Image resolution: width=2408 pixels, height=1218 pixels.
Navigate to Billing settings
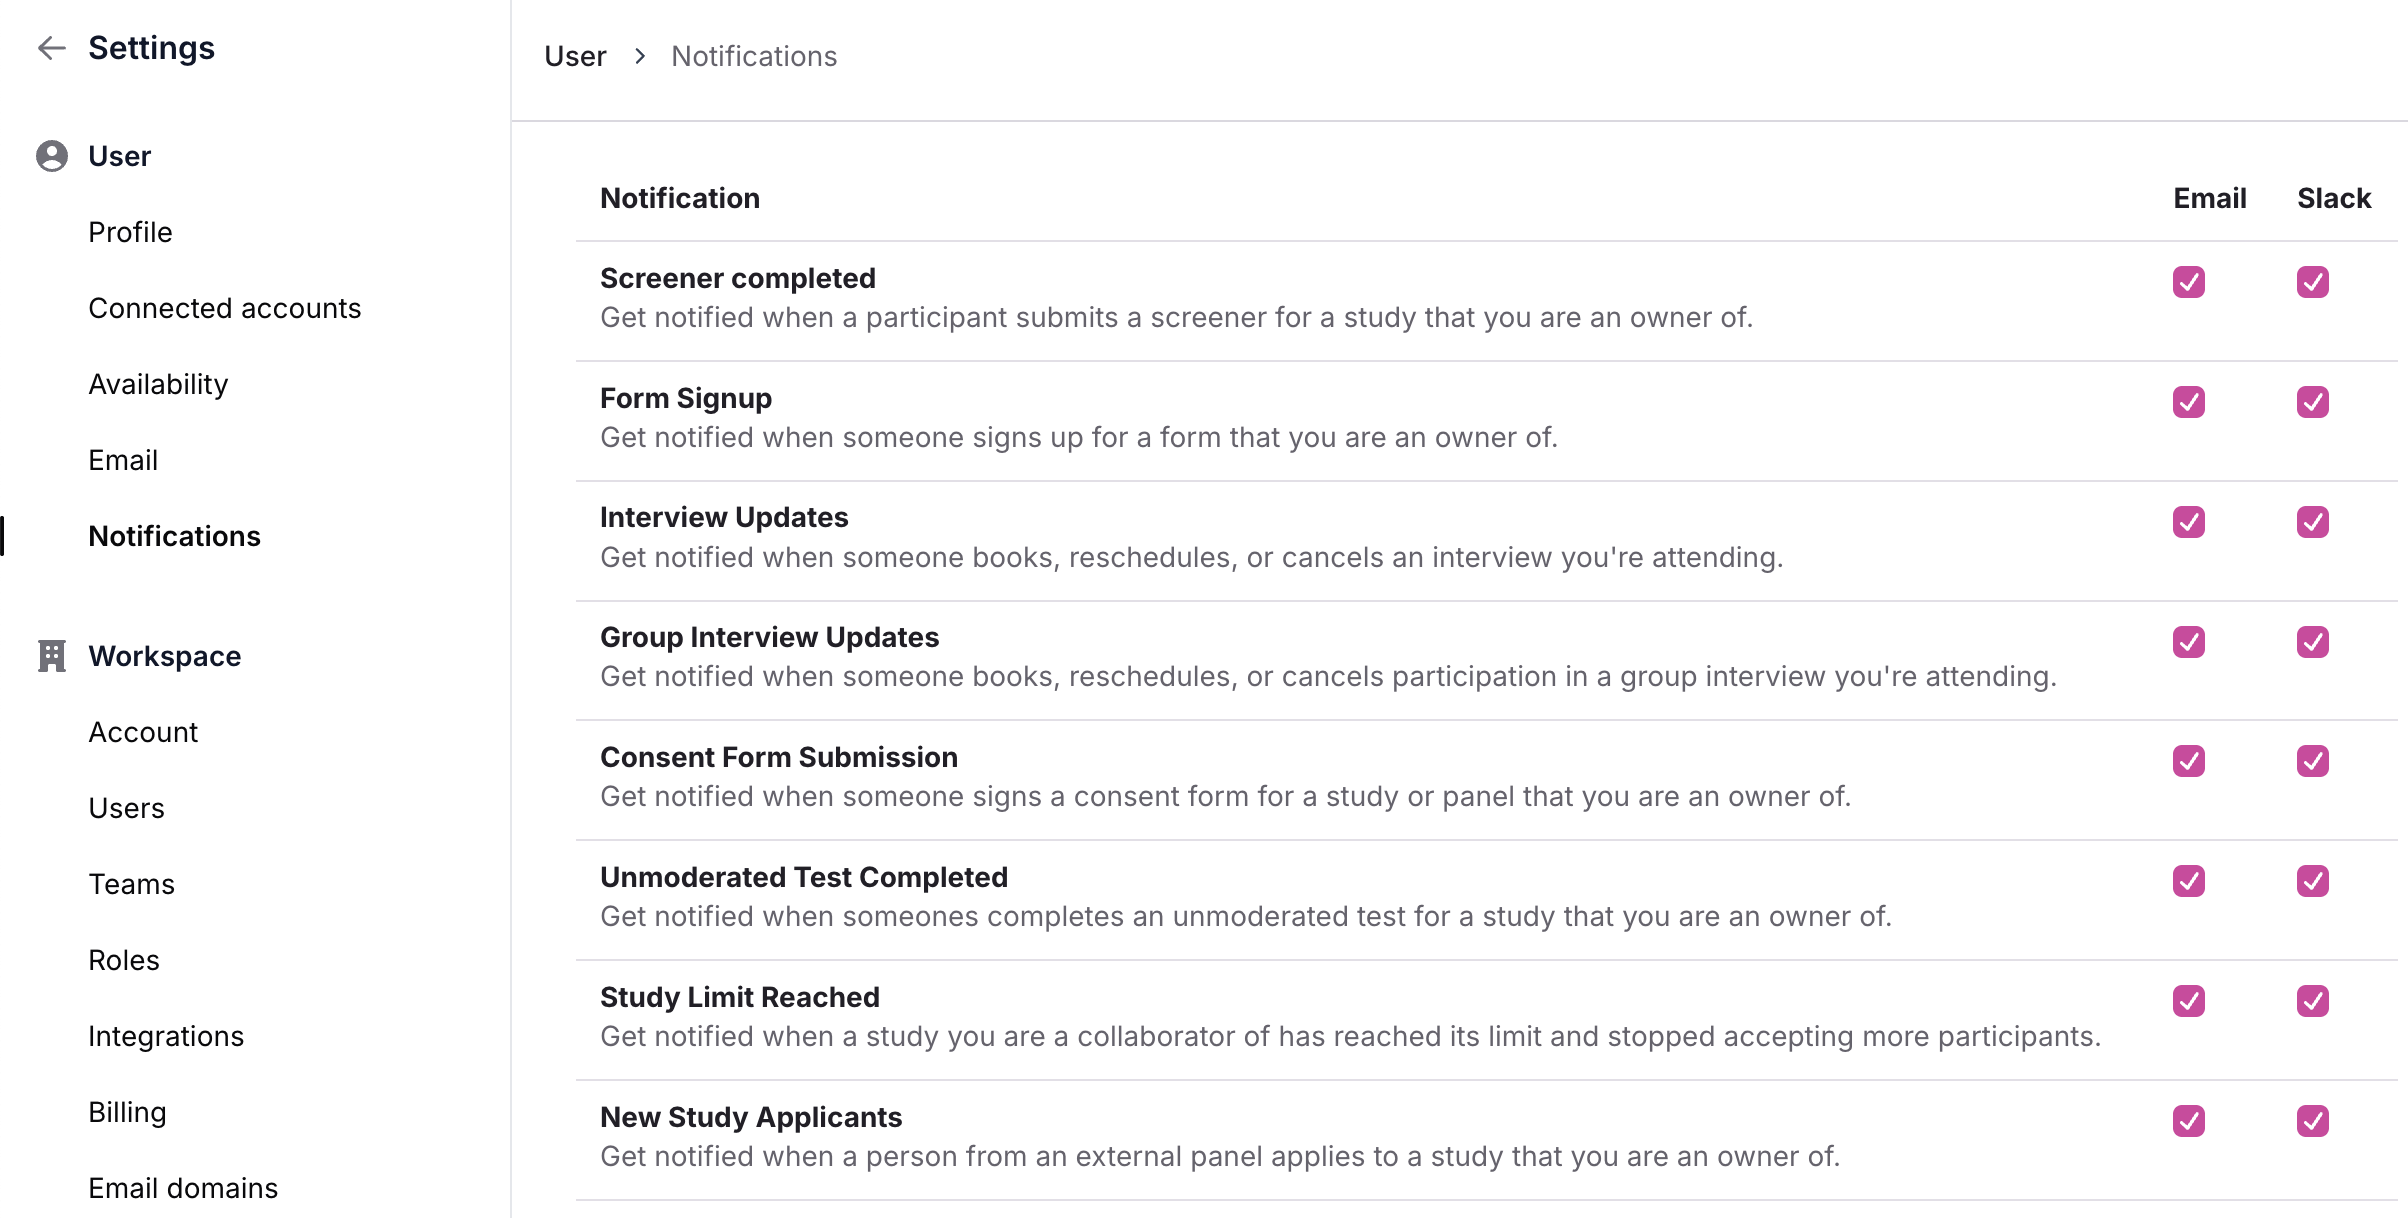coord(127,1112)
